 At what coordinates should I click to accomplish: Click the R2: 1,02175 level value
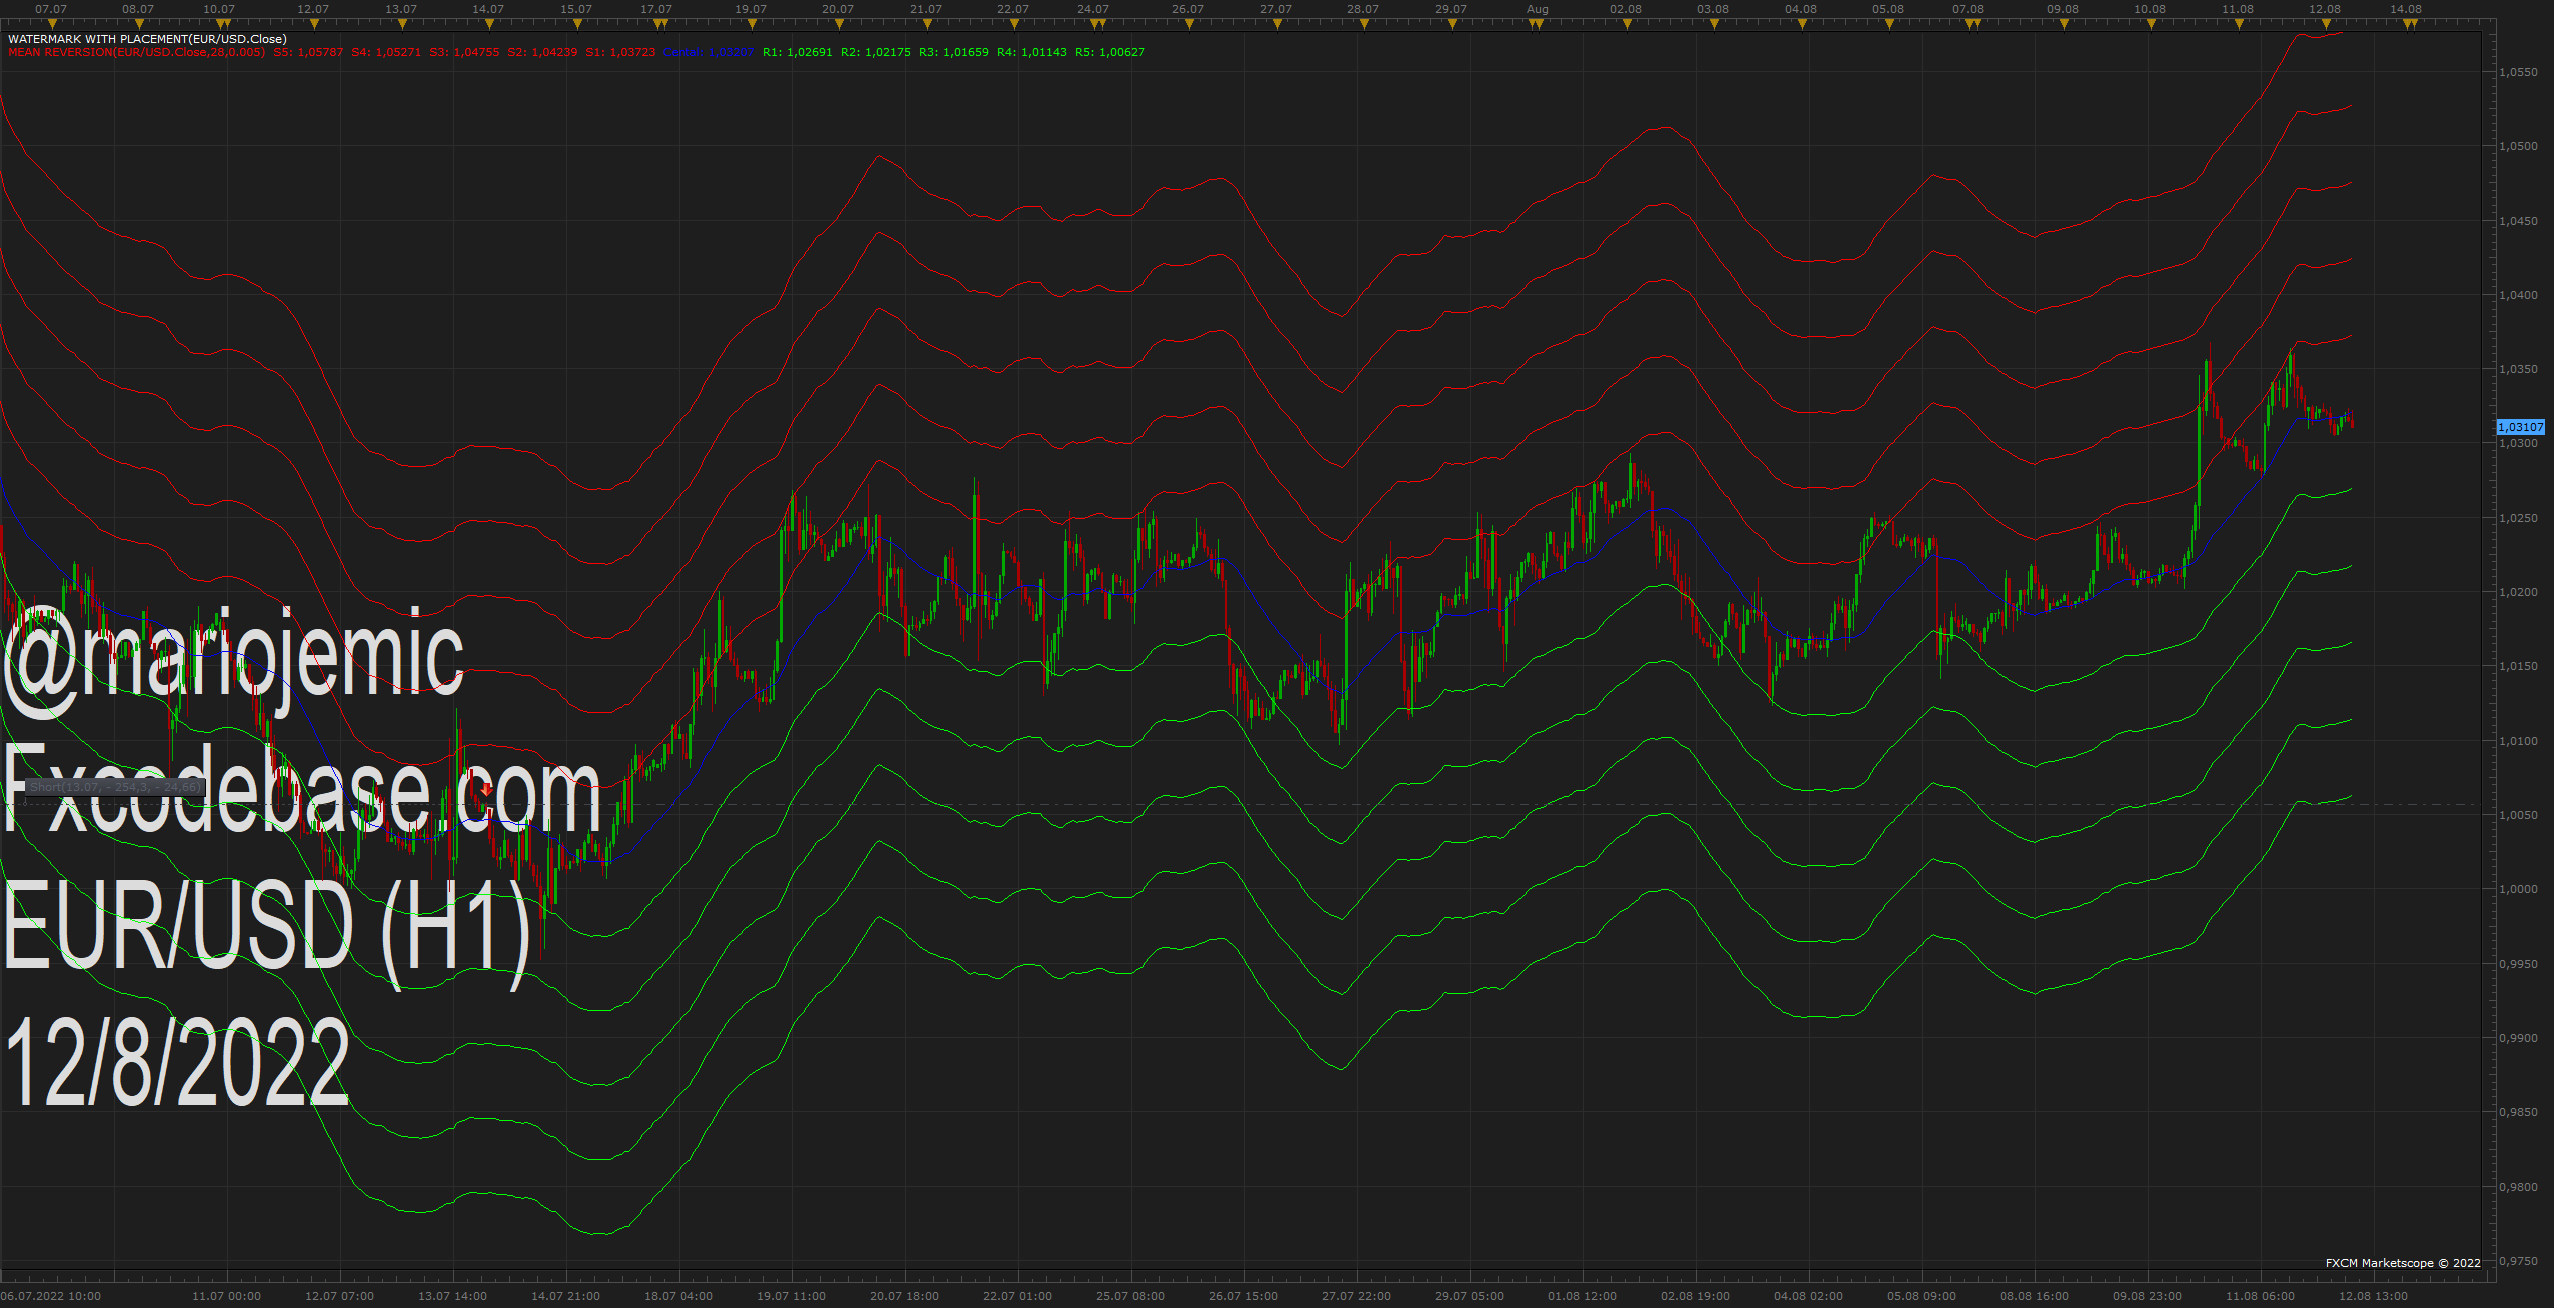point(875,52)
